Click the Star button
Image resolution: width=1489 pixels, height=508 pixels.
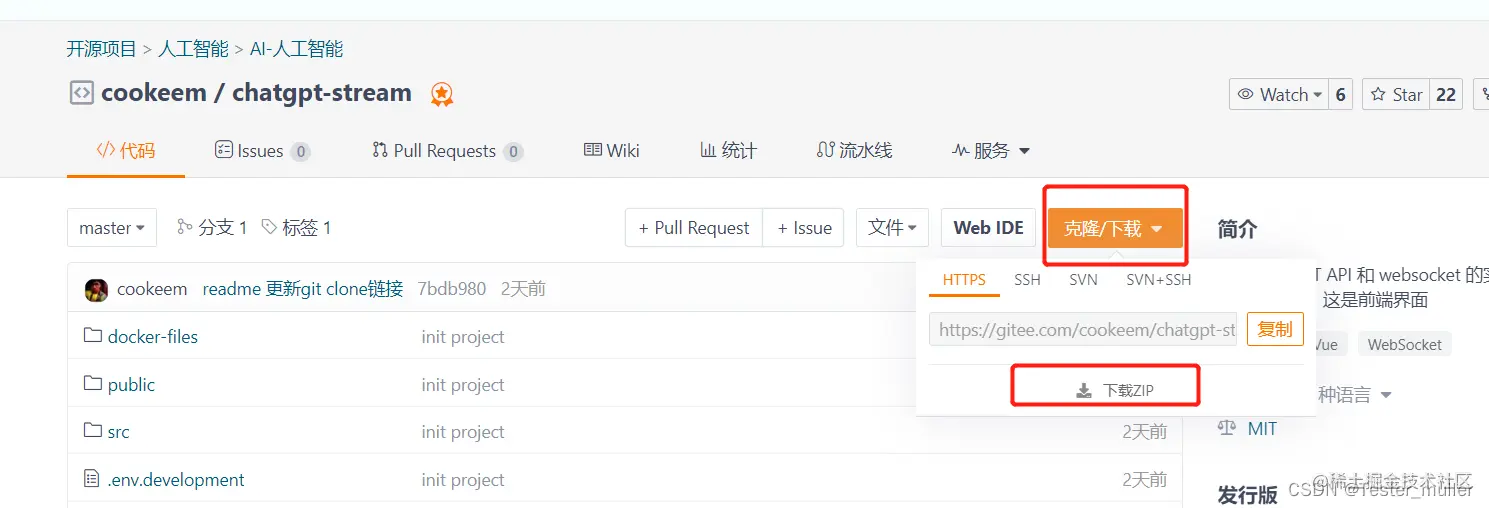1396,94
